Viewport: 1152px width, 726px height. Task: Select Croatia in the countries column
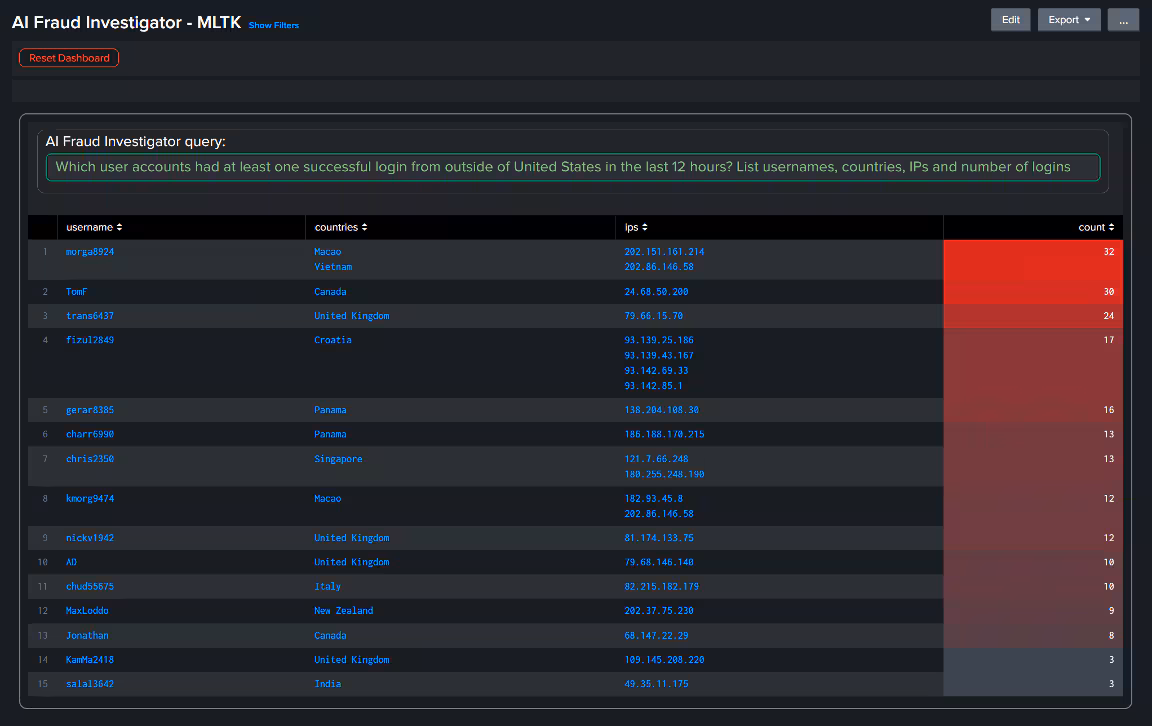333,340
